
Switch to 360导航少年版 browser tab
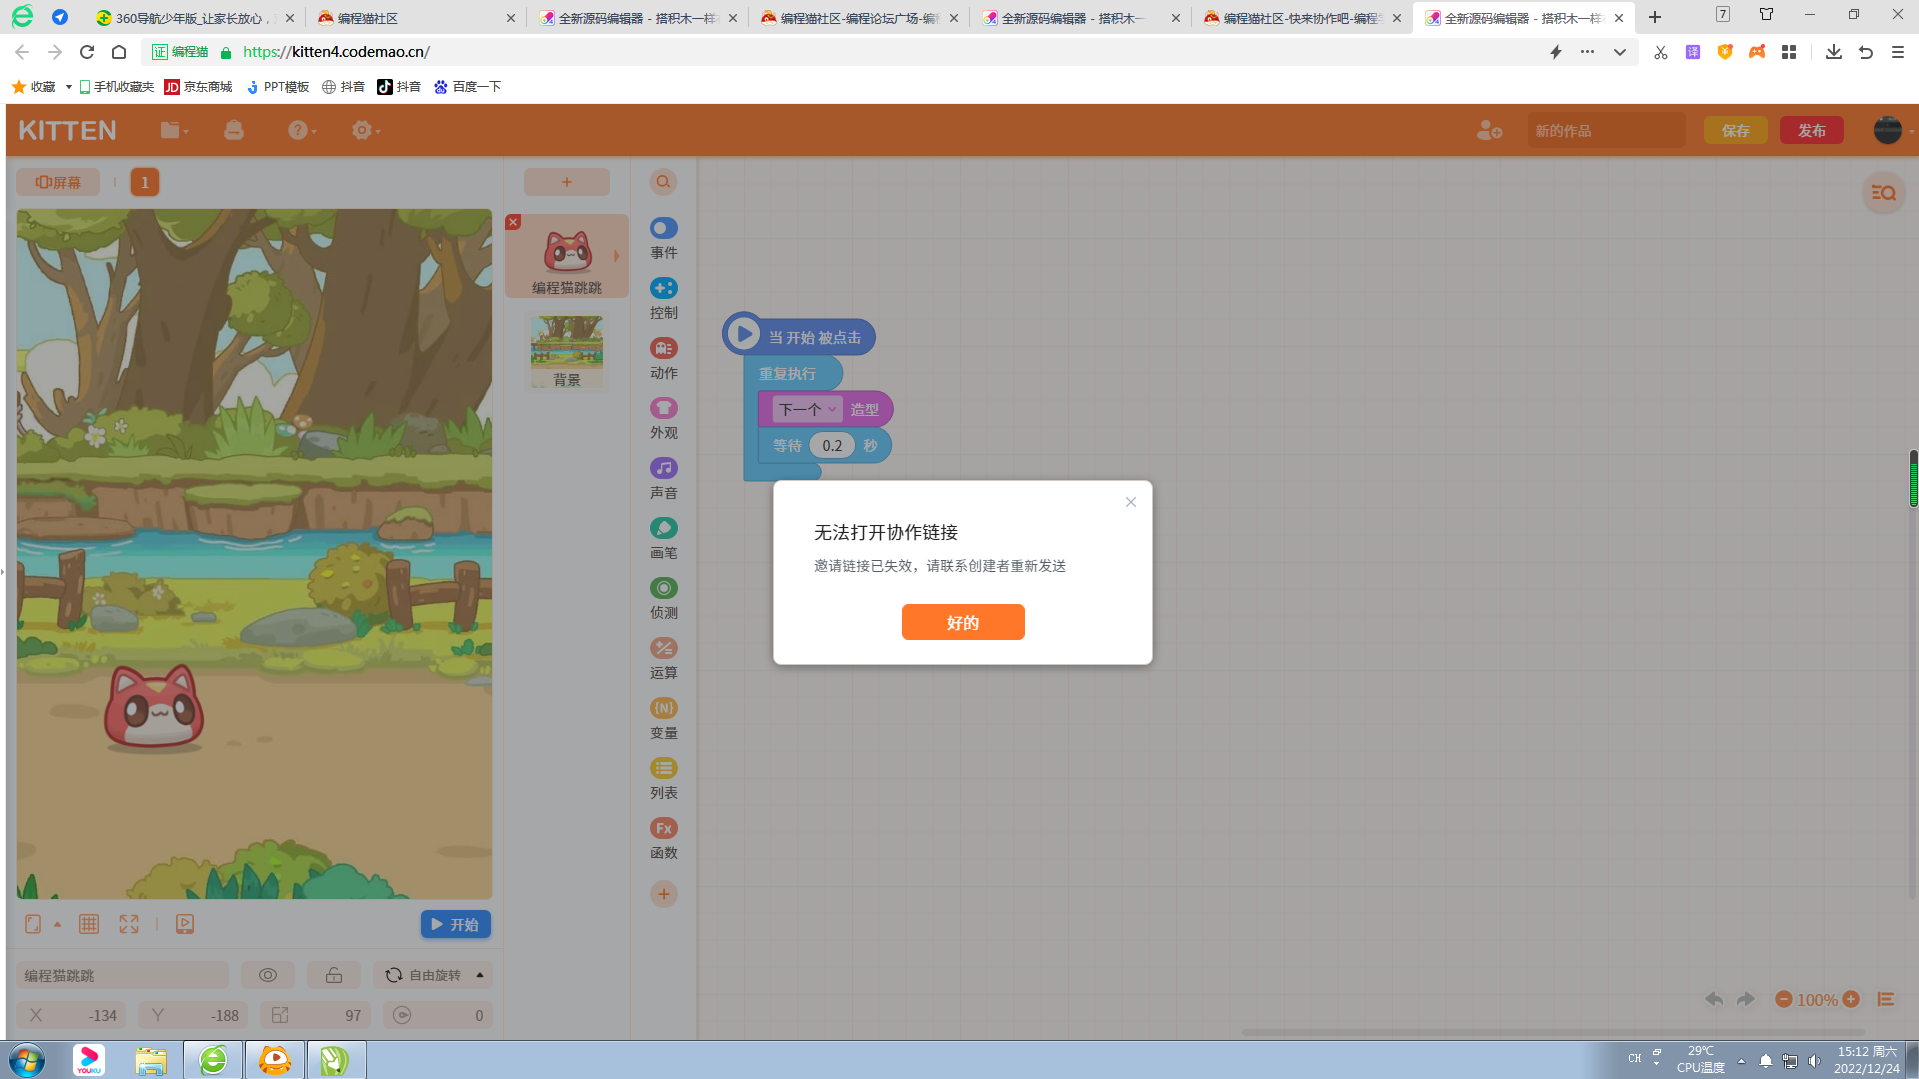click(195, 18)
